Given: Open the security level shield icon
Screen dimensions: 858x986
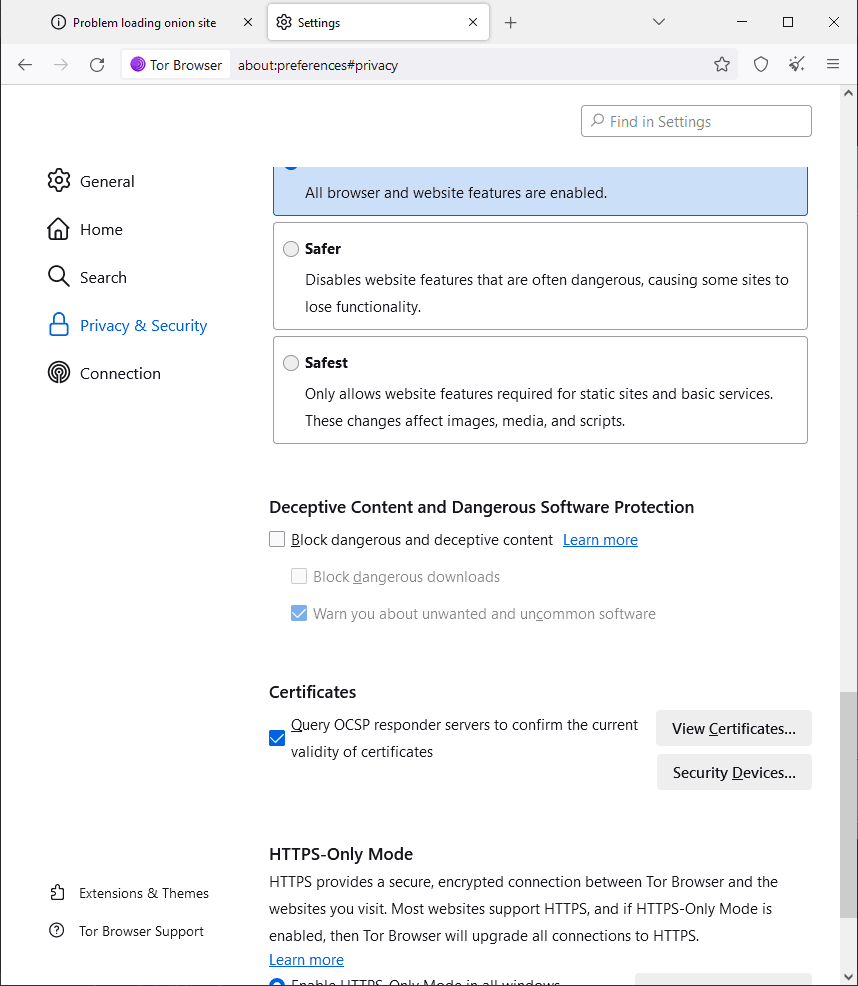Looking at the screenshot, I should click(760, 64).
